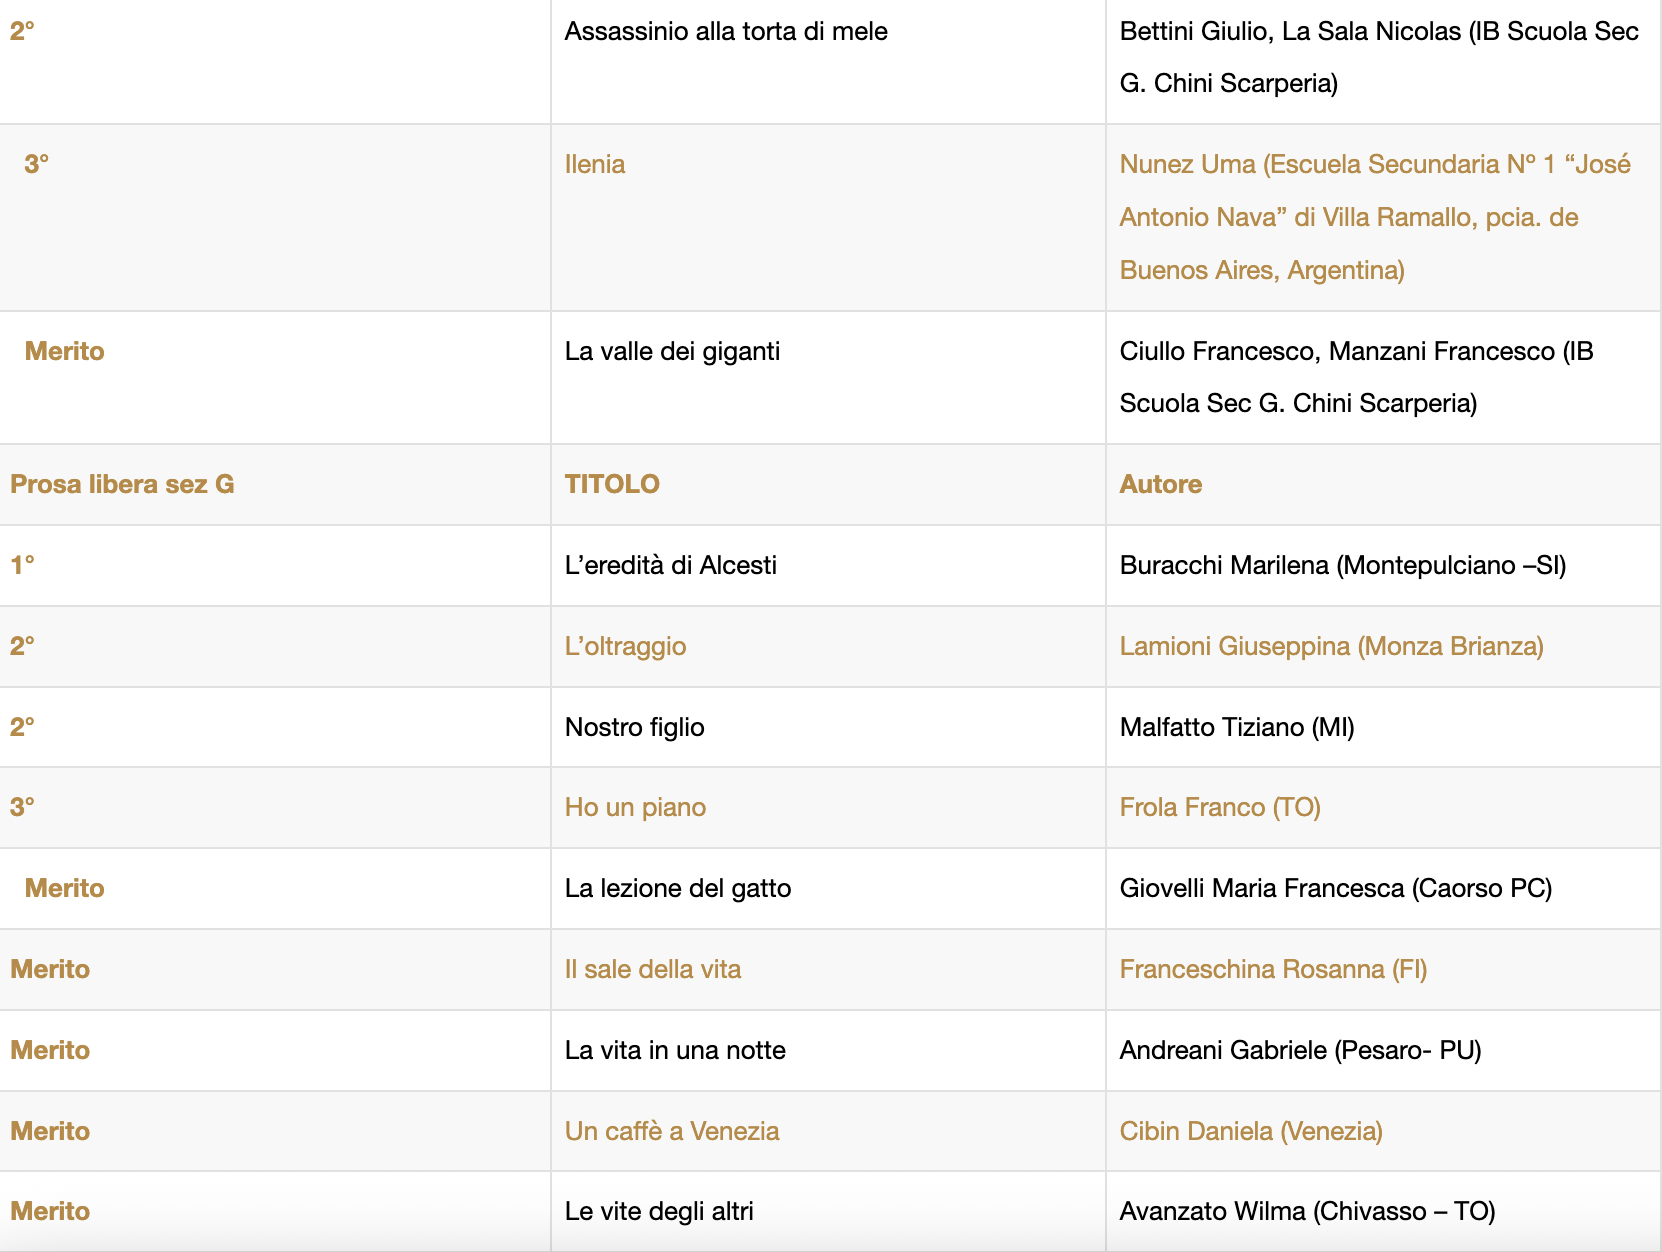The image size is (1662, 1252).
Task: Click author 'Buracchi Marilena (Montepulciano –SI)'
Action: [1342, 565]
